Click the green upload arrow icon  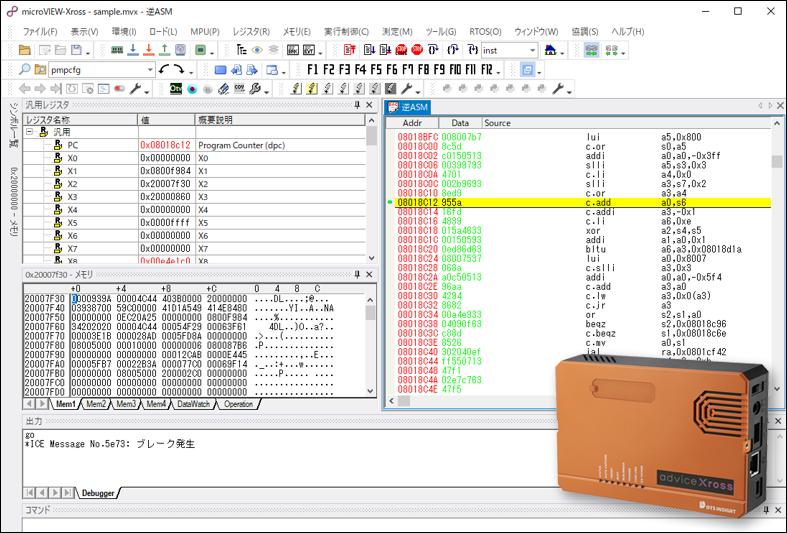click(165, 50)
